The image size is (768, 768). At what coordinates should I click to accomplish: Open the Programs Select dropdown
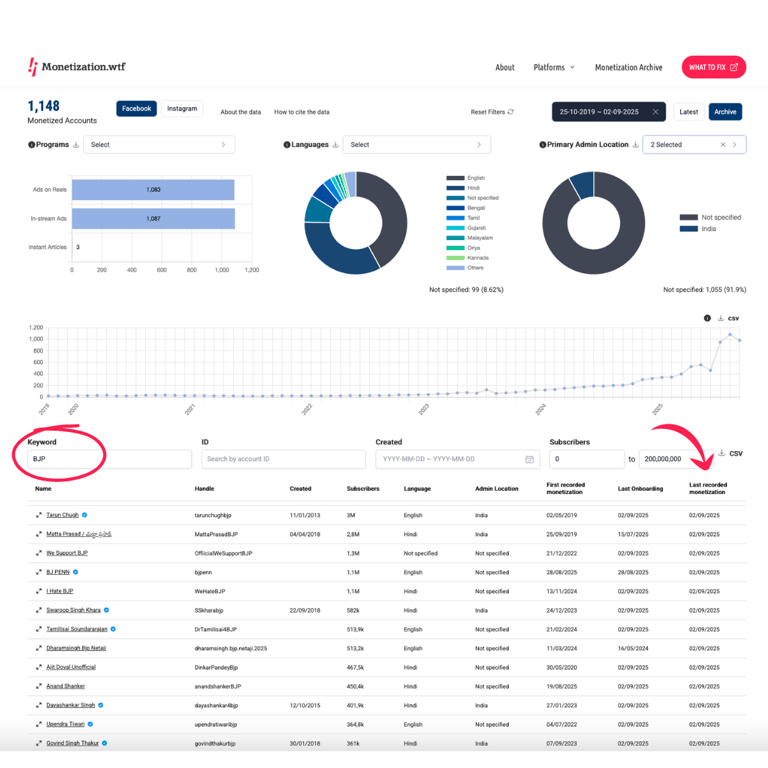159,144
